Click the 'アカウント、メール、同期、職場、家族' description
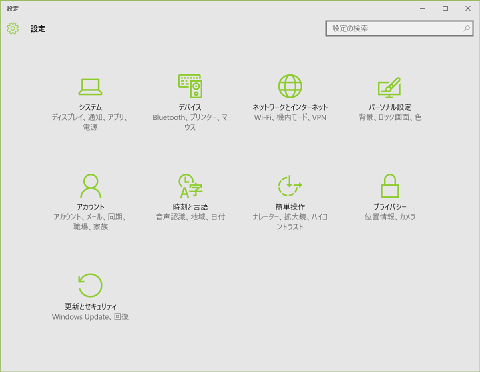 click(x=90, y=222)
